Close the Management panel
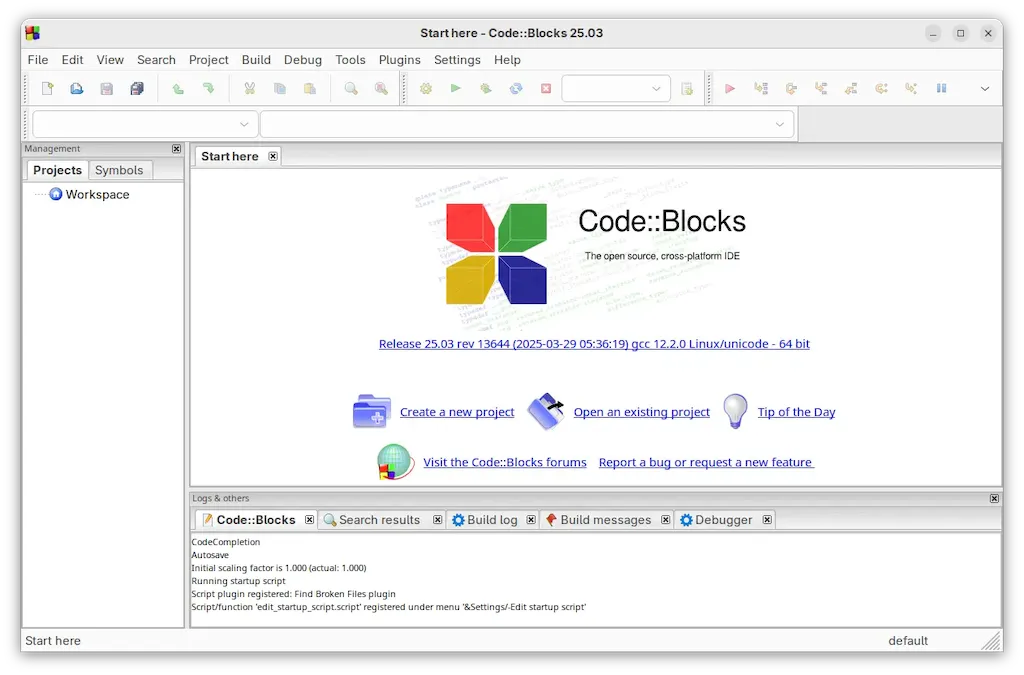This screenshot has height=675, width=1024. [176, 149]
